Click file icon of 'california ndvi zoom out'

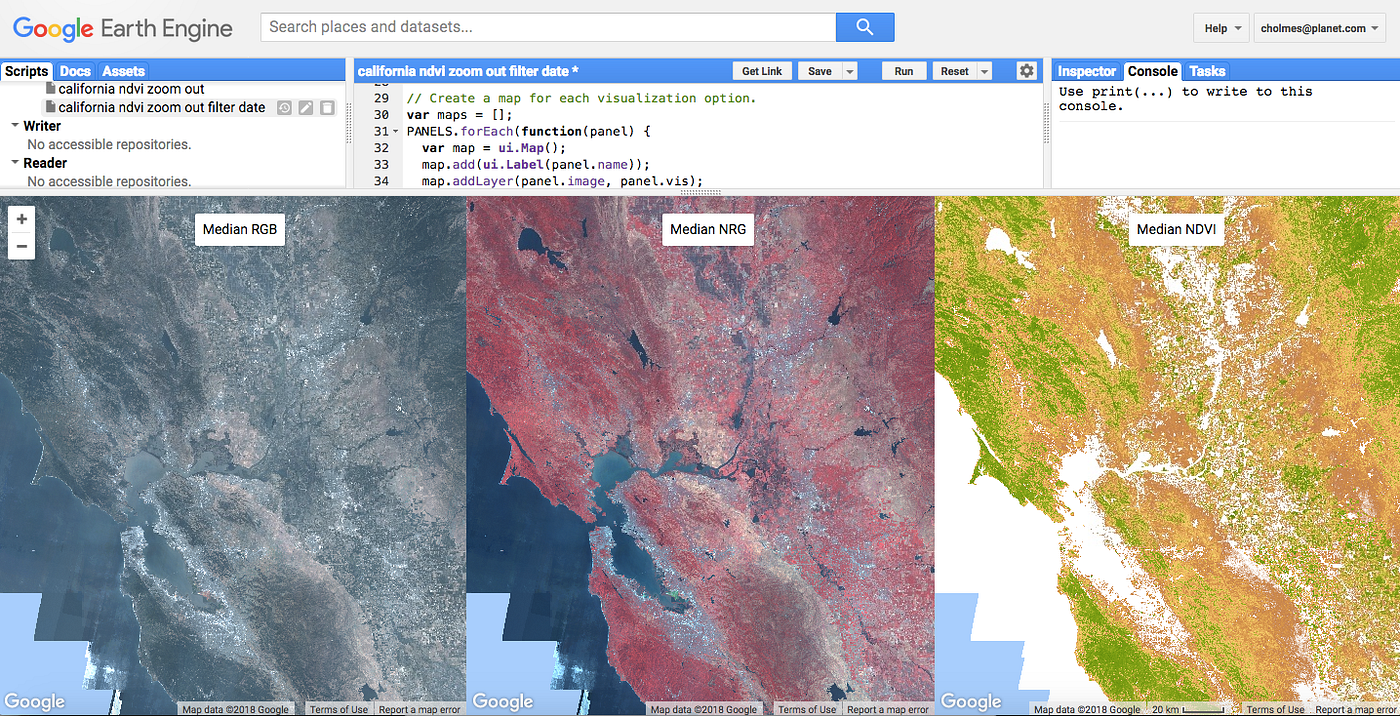coord(51,89)
